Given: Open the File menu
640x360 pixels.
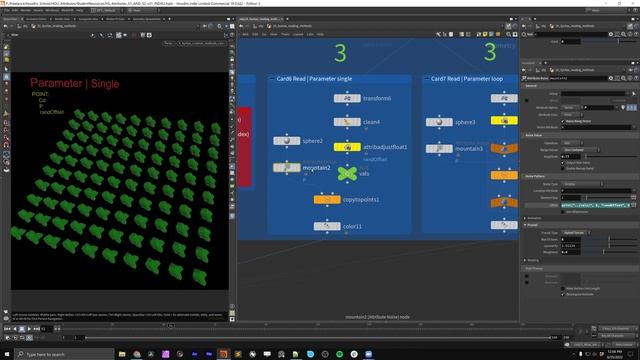Looking at the screenshot, I should 7,10.
